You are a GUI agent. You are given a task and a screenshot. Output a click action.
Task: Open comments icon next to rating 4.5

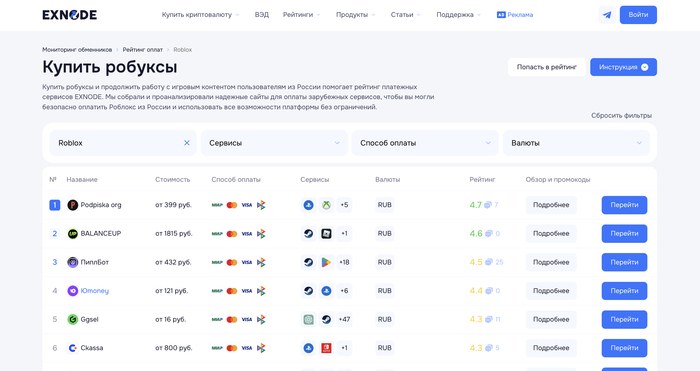(489, 262)
